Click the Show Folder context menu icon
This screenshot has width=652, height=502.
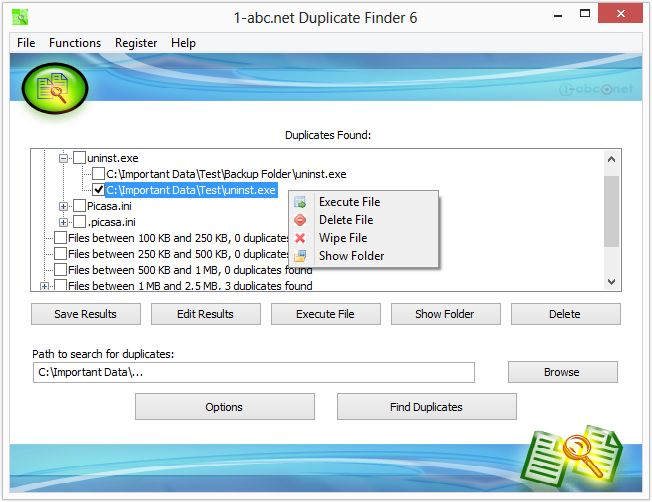point(300,256)
